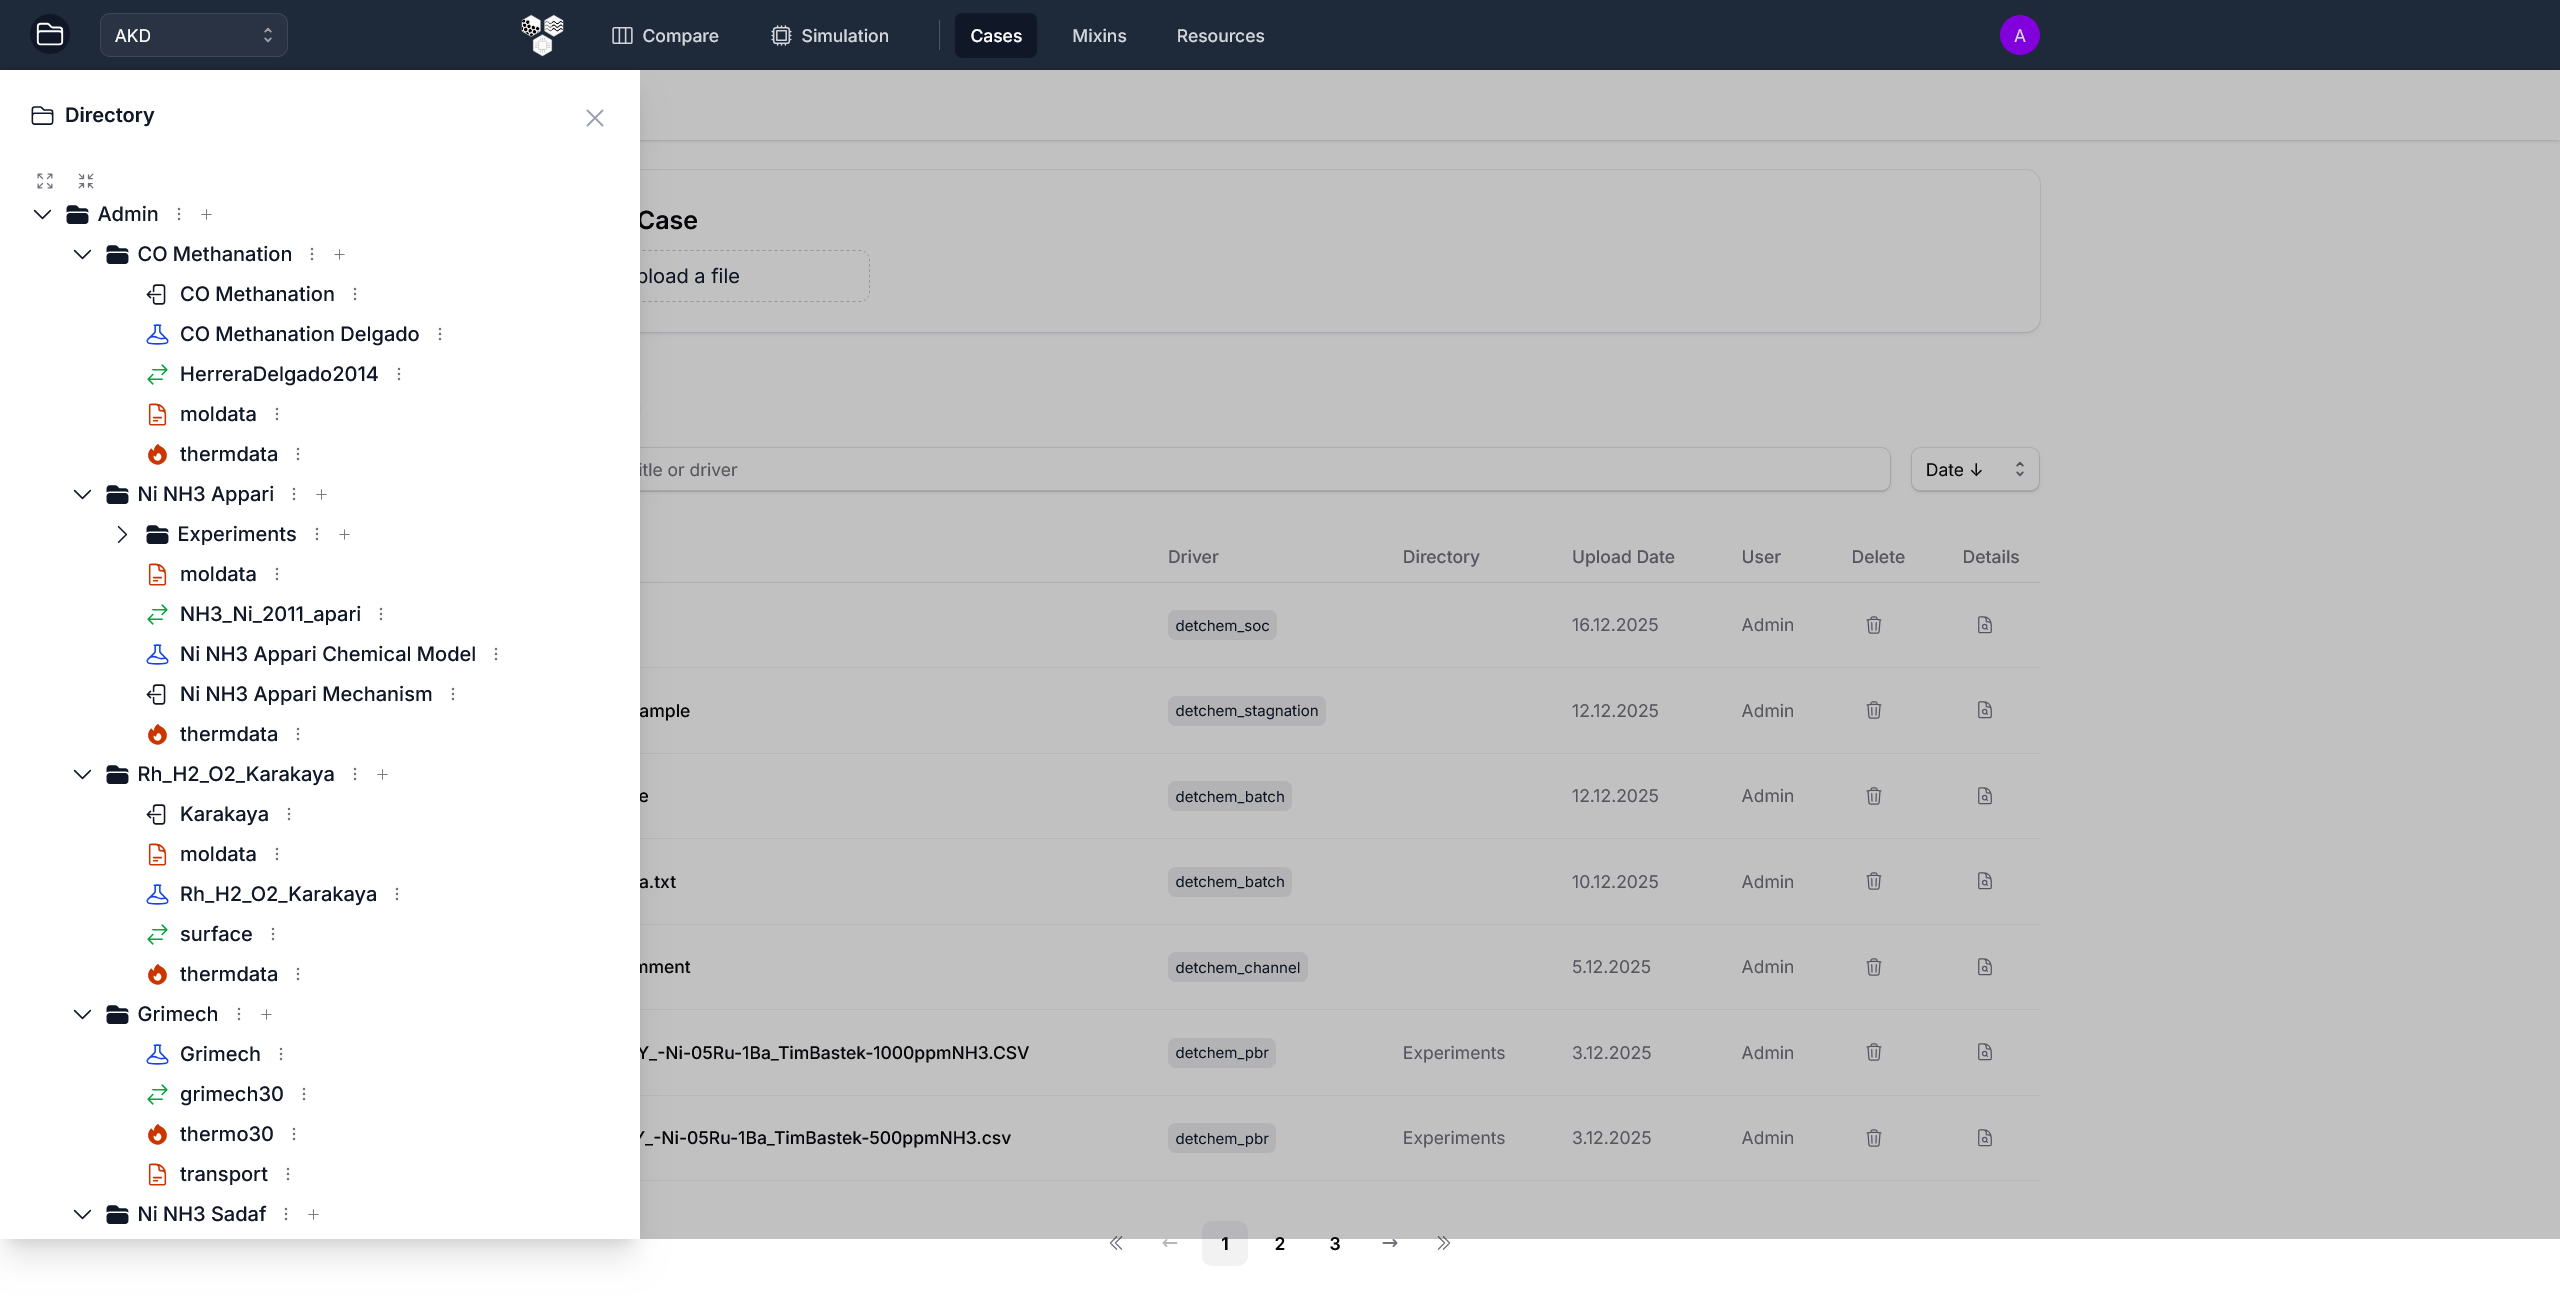Click the expand all tree icon

[x=45, y=181]
